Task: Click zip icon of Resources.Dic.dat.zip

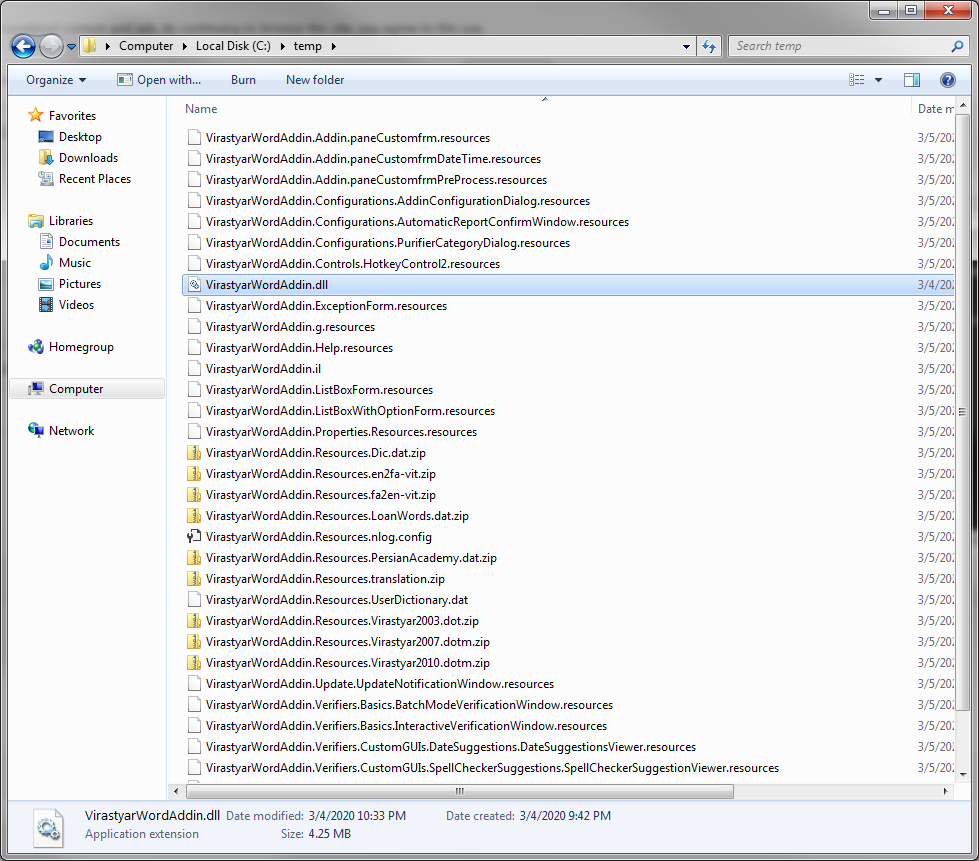Action: click(x=194, y=453)
